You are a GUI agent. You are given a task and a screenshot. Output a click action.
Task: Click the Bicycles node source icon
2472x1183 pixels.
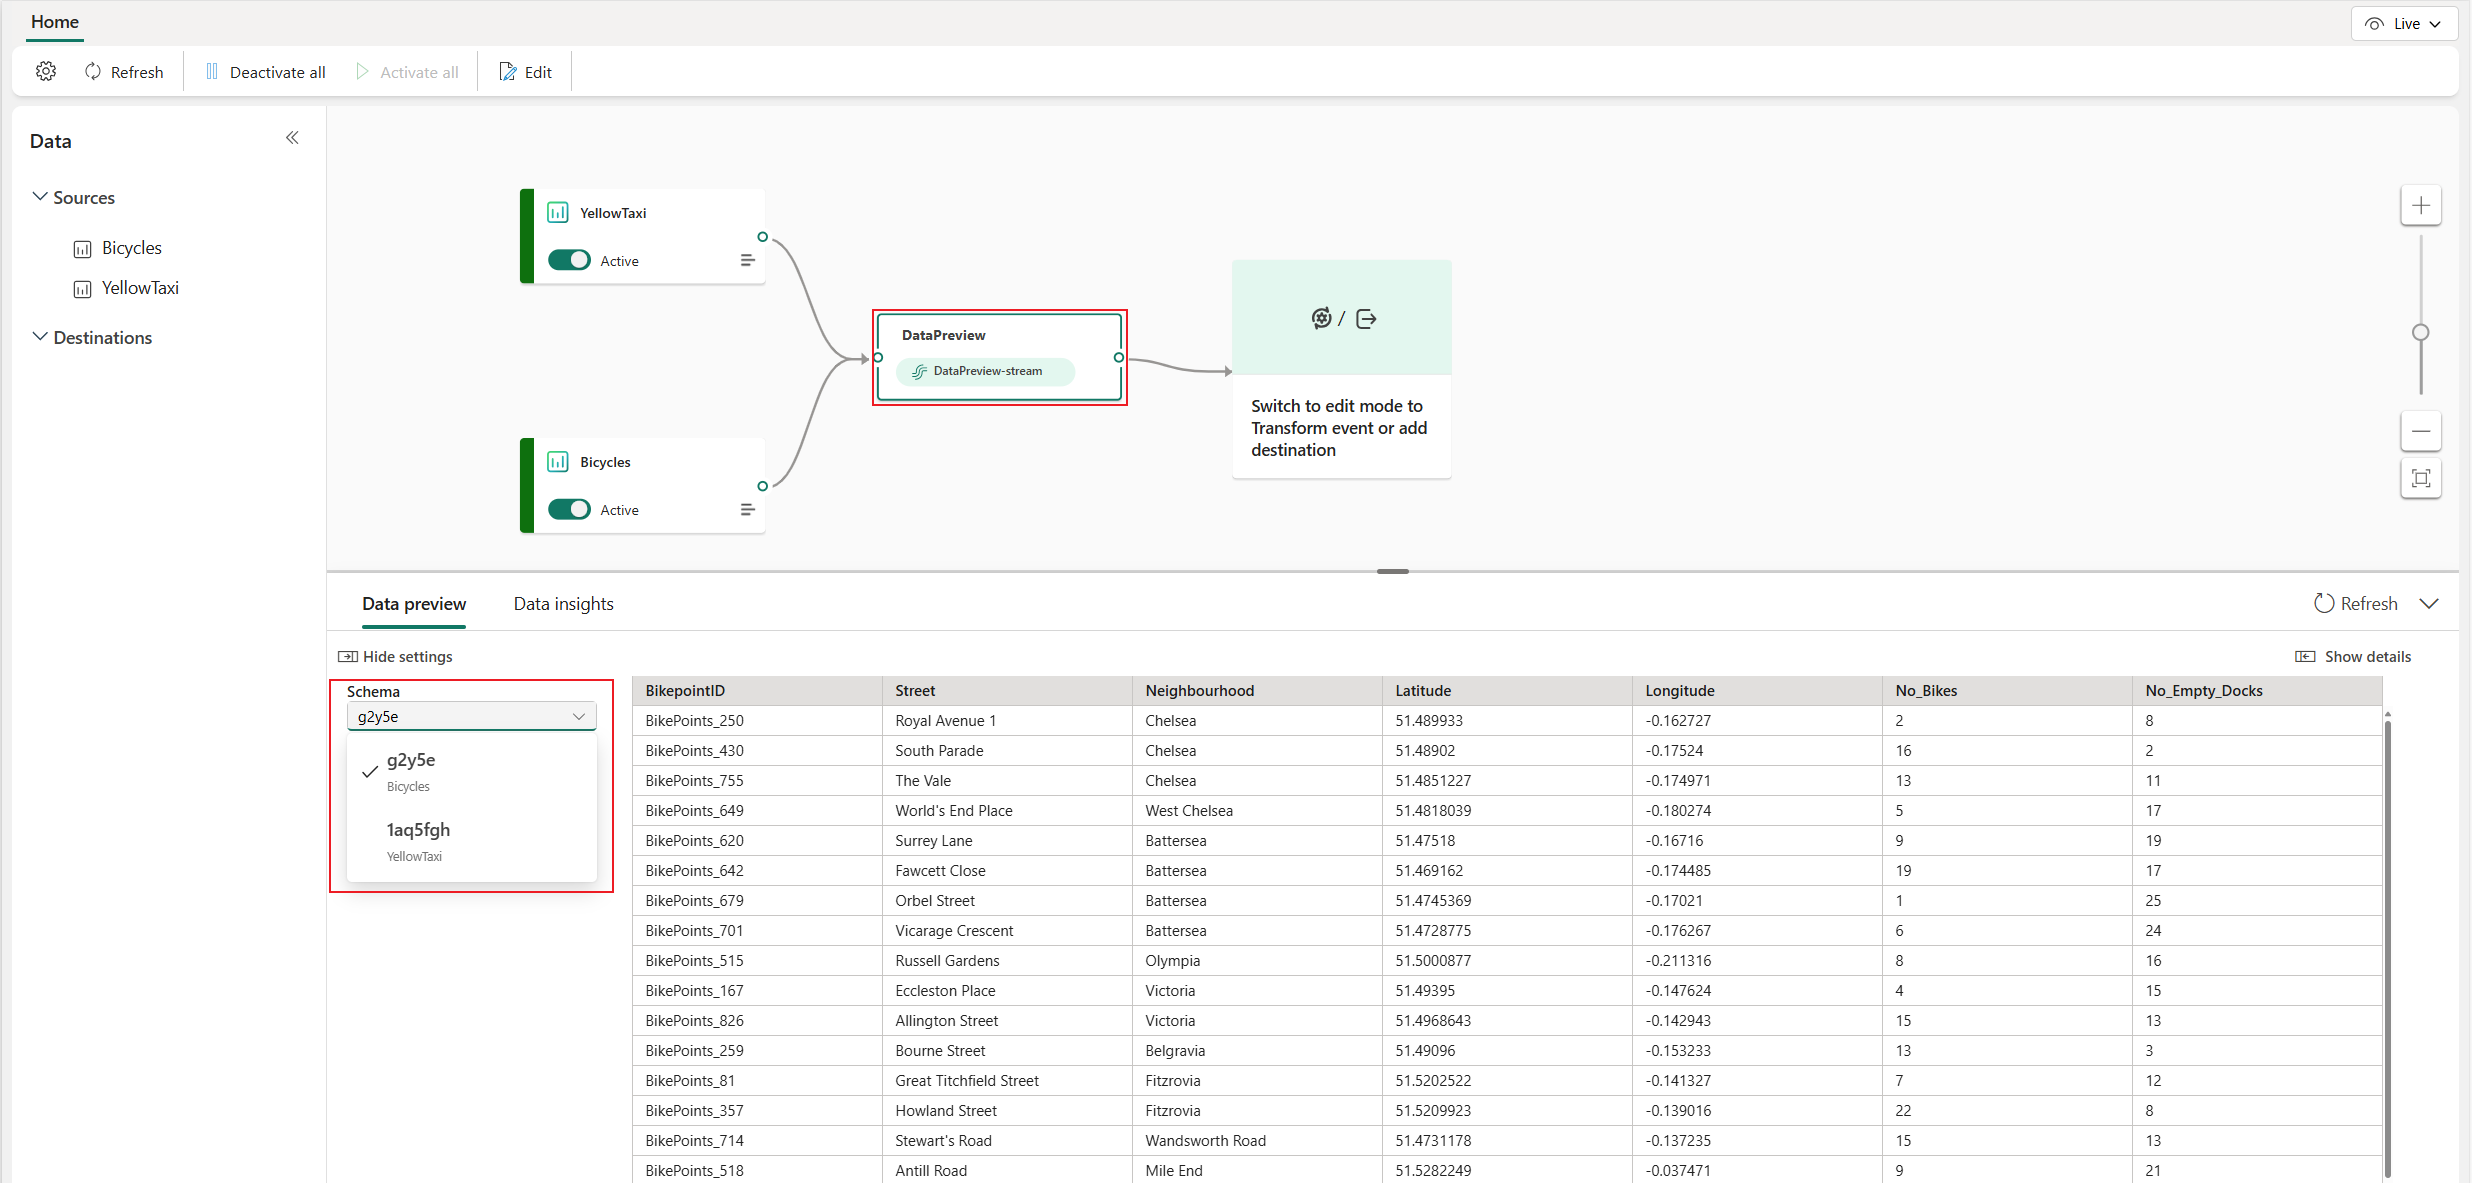pos(558,462)
